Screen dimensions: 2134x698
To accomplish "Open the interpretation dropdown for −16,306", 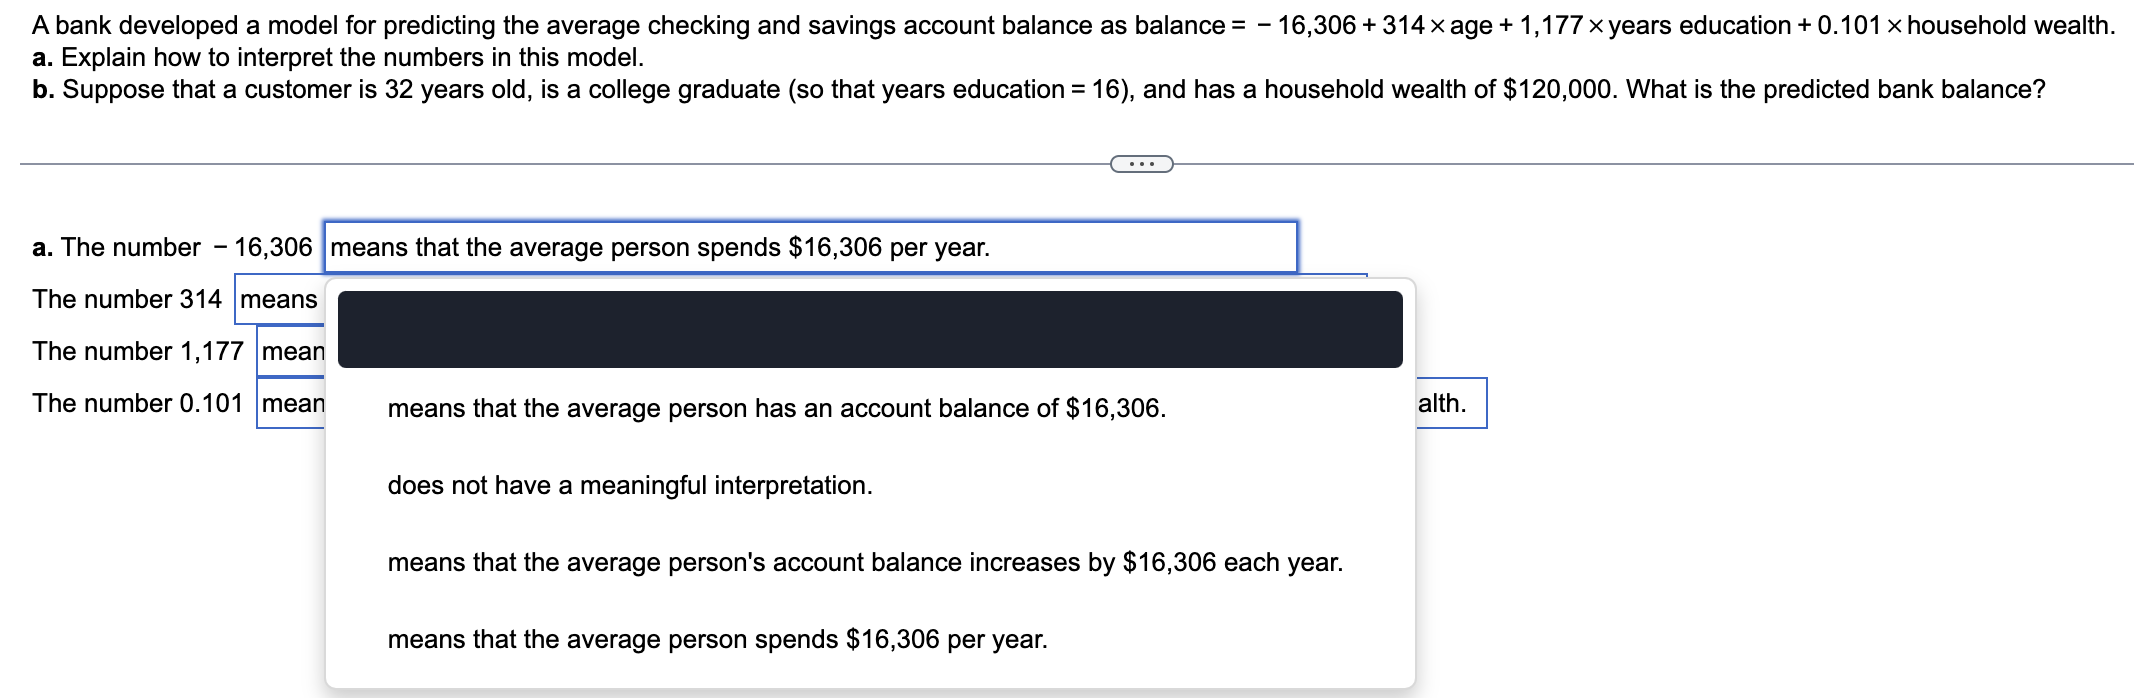I will 810,245.
